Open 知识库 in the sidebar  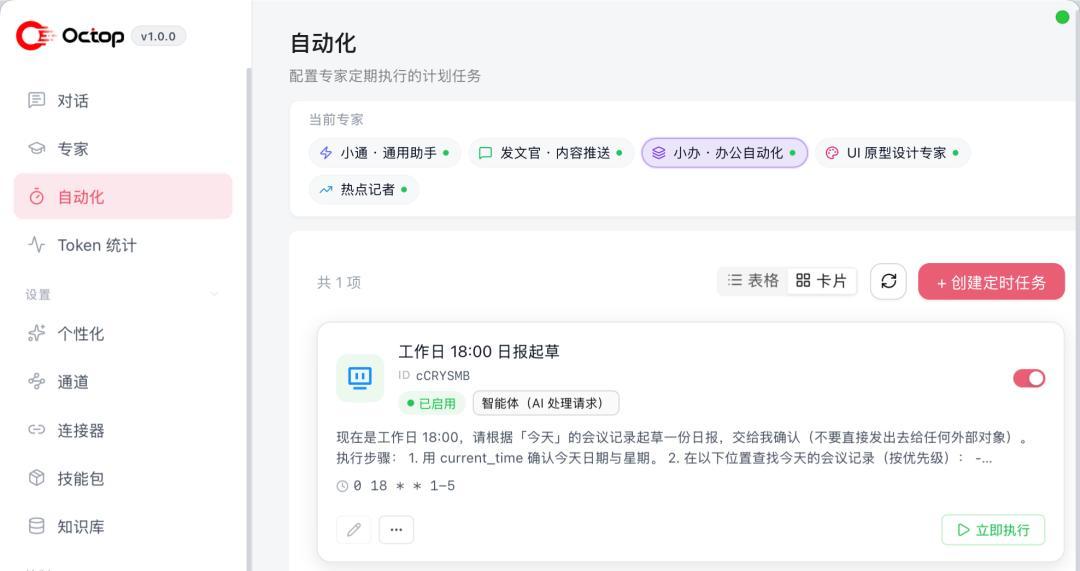123,527
